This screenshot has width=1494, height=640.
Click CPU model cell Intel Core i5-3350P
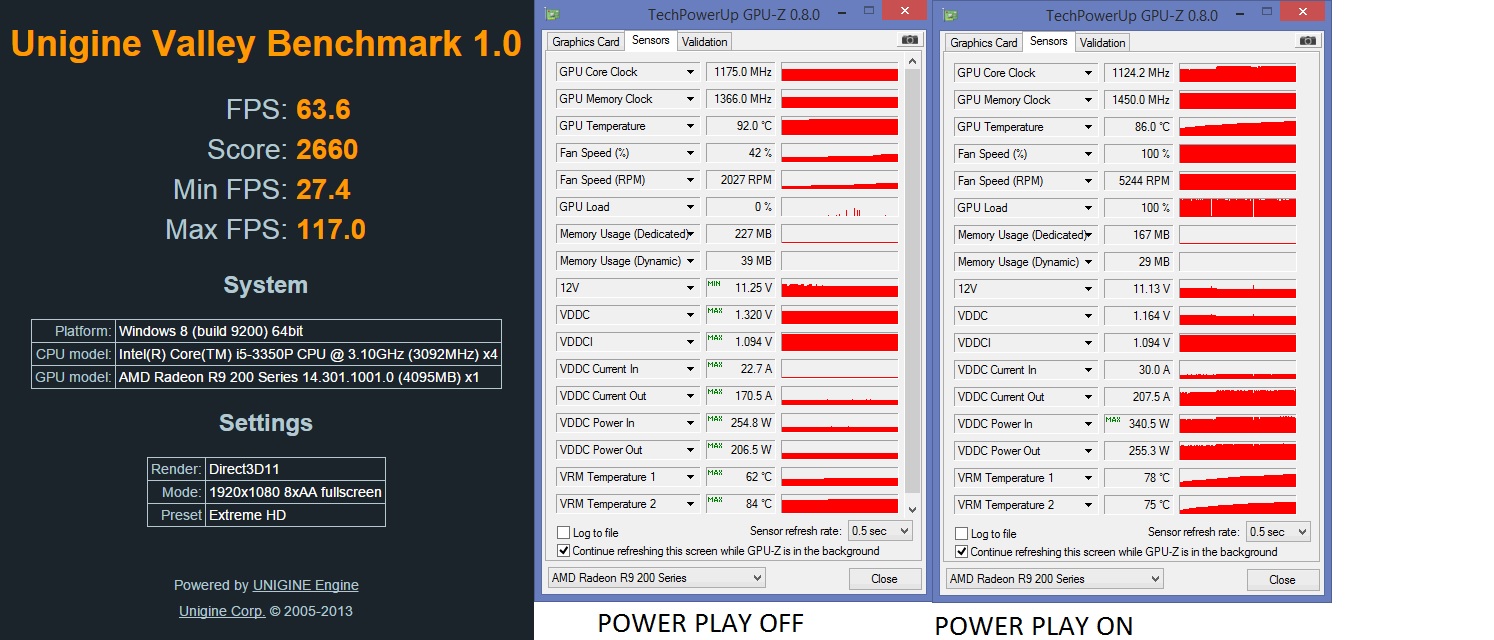308,354
